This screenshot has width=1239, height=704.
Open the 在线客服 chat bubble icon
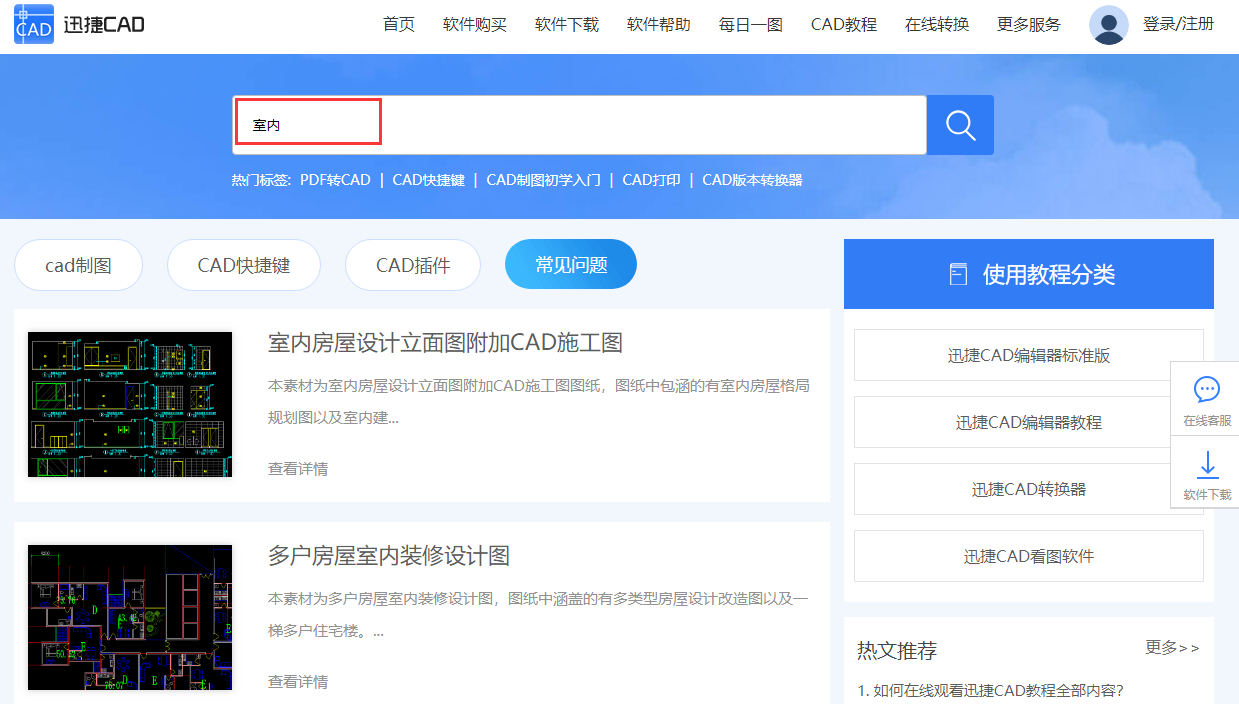click(1206, 390)
